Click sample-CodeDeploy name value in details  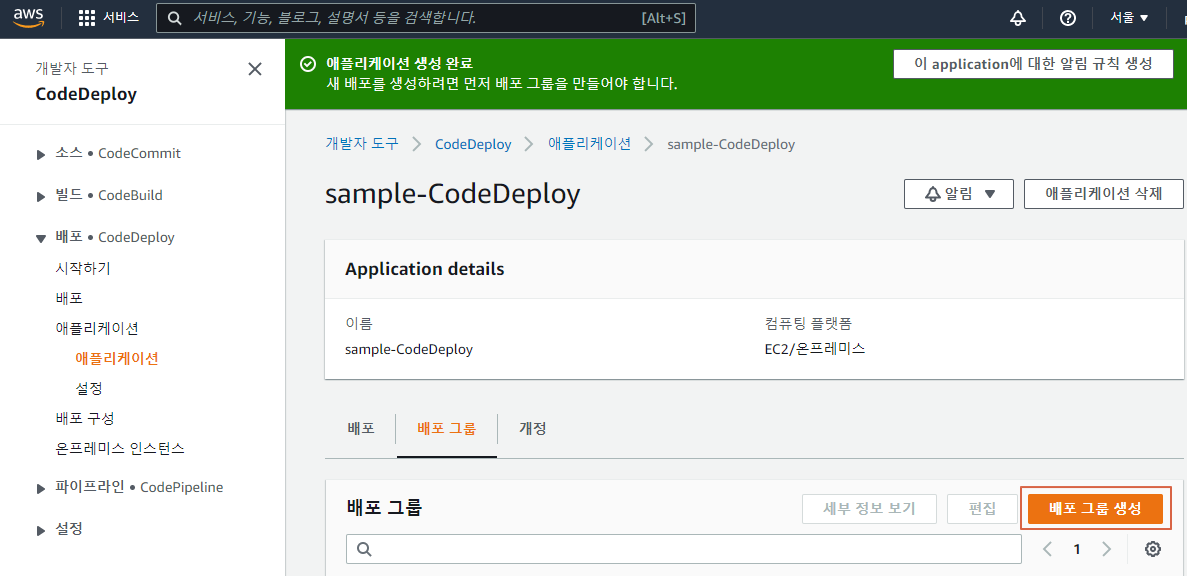409,350
